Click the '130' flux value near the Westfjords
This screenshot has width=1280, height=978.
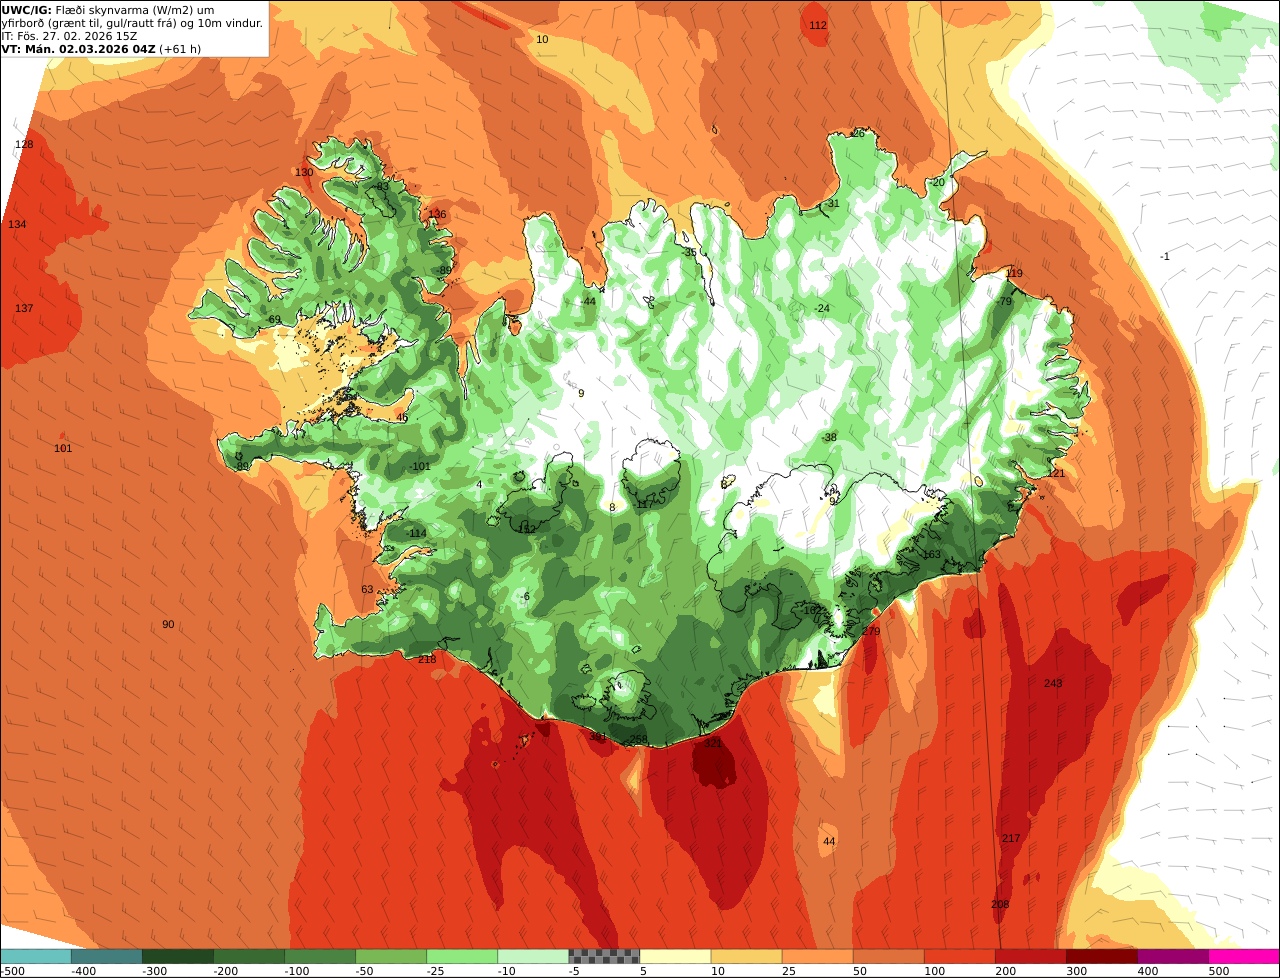(304, 172)
